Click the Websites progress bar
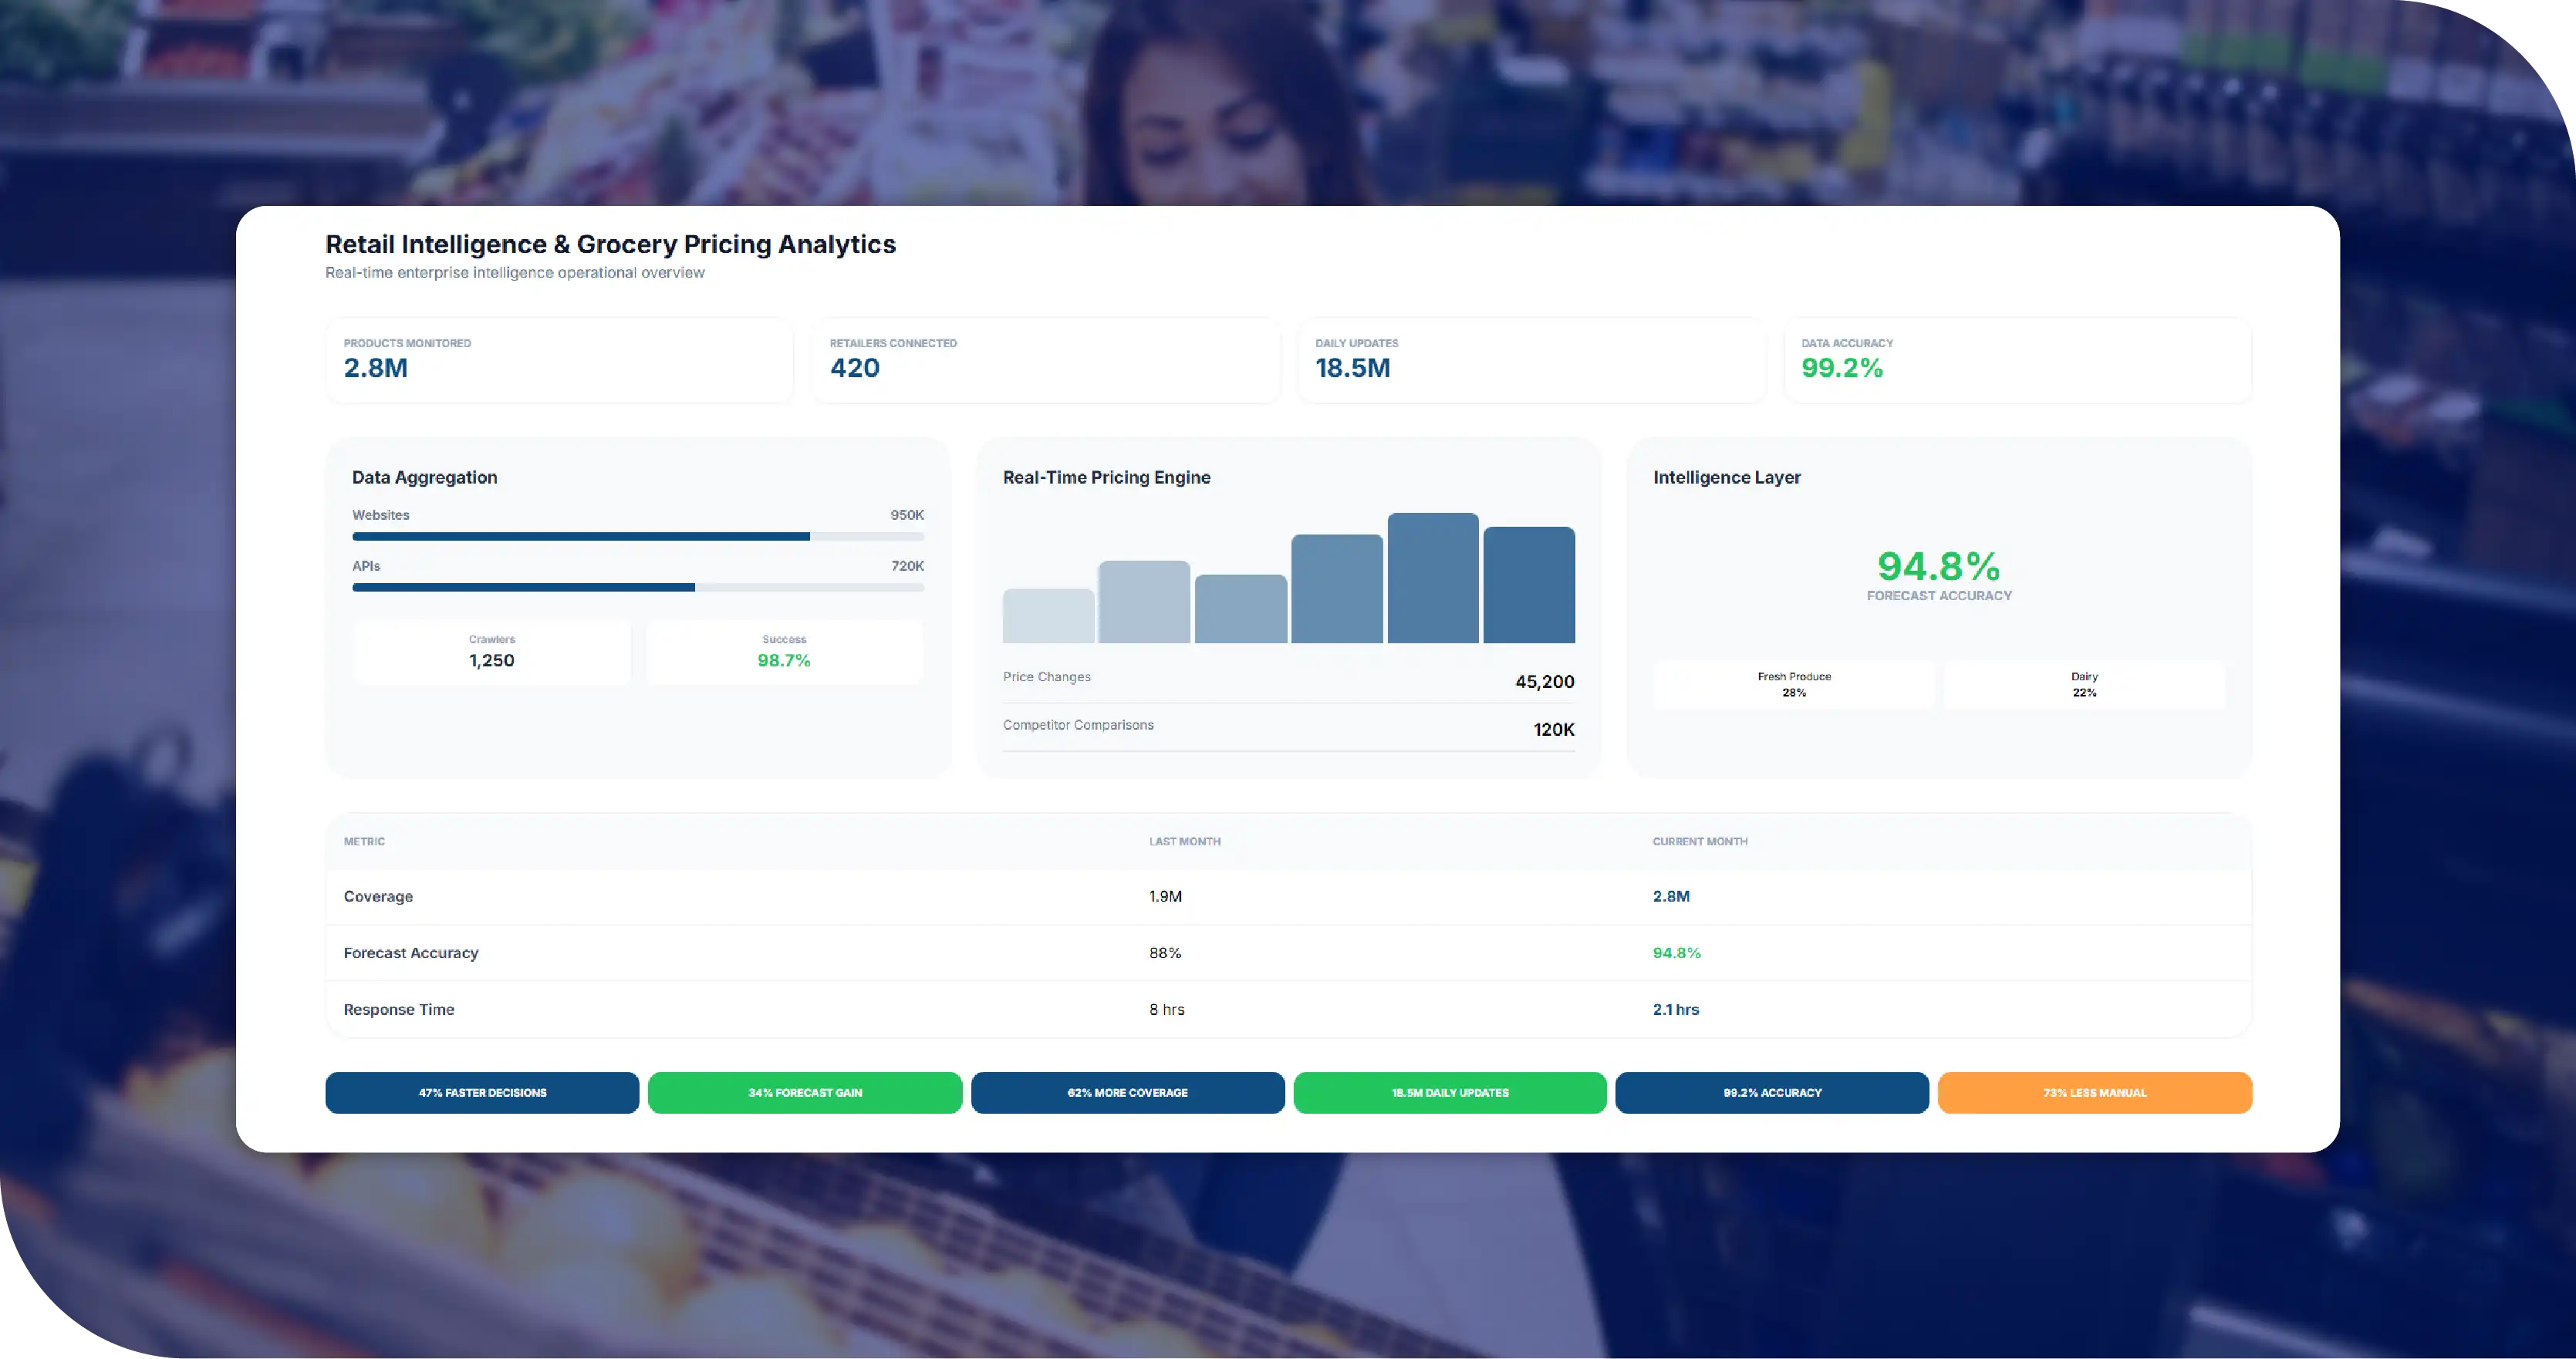The width and height of the screenshot is (2576, 1359). point(638,537)
